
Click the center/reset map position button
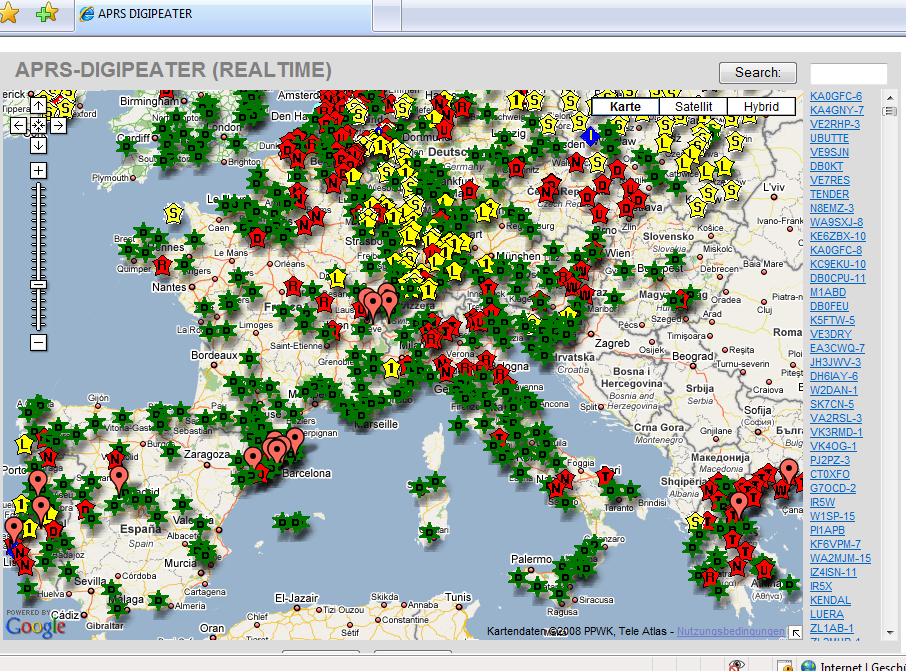[38, 125]
